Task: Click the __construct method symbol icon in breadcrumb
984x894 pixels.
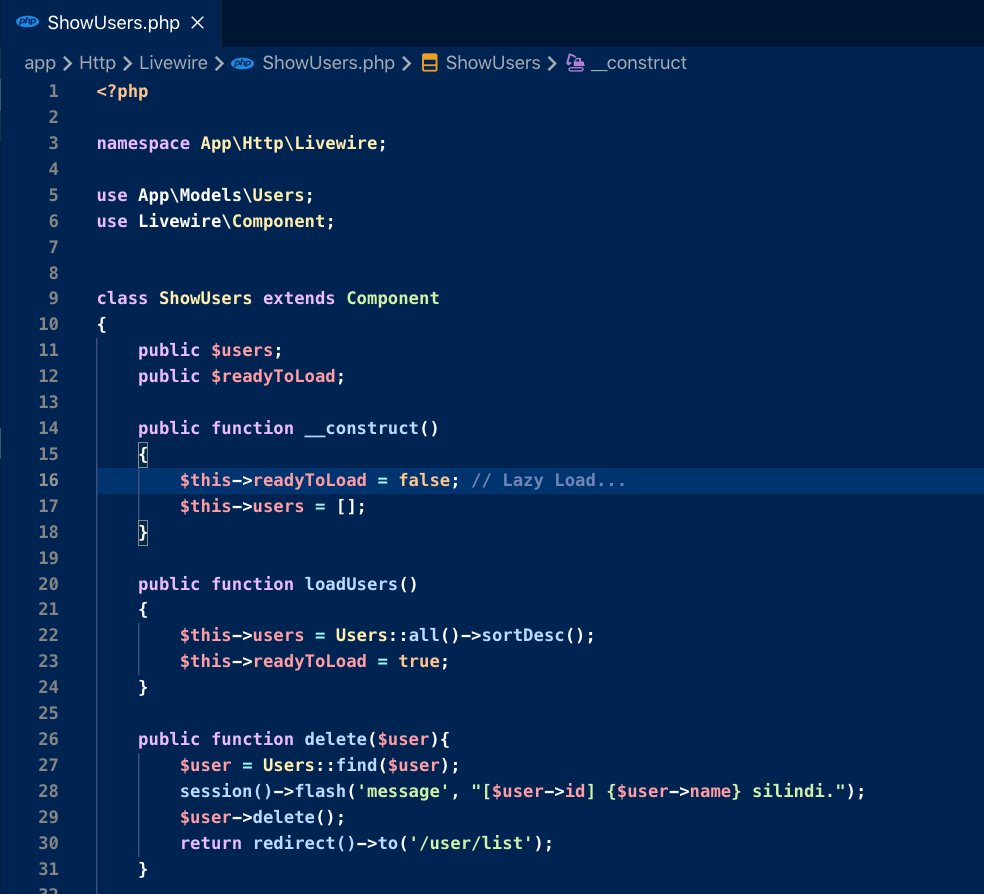Action: (x=575, y=63)
